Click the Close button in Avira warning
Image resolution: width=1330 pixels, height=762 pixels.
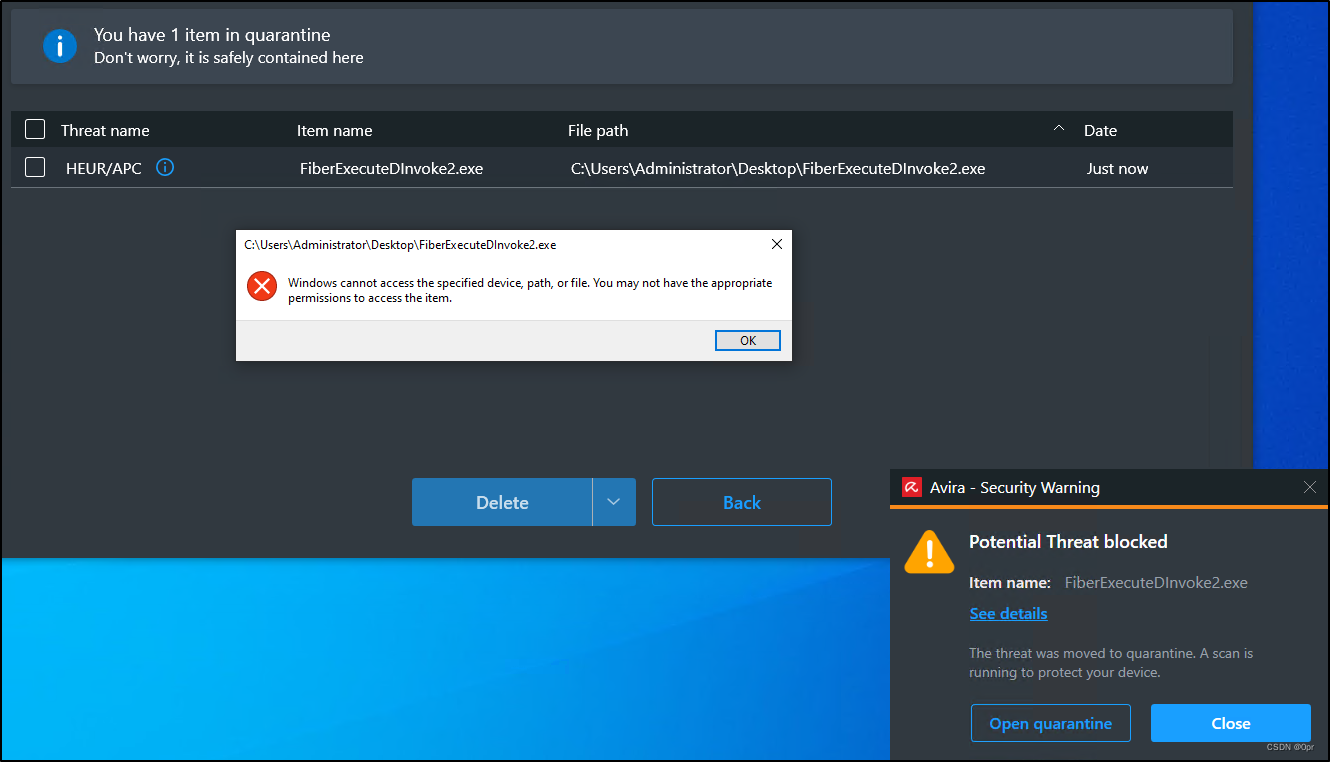click(1231, 723)
